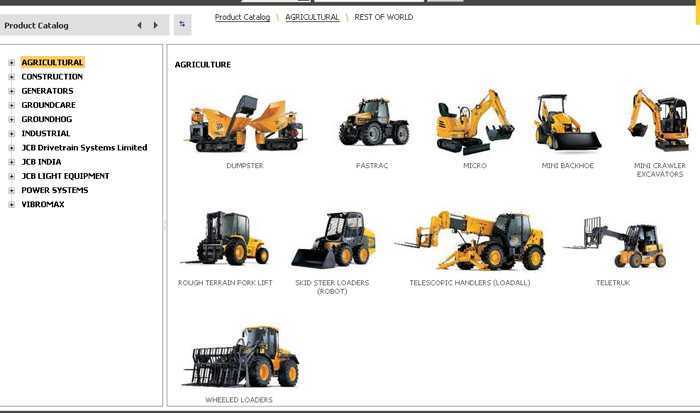The height and width of the screenshot is (413, 700).
Task: Select GENERATORS in the catalog tree
Action: 47,91
